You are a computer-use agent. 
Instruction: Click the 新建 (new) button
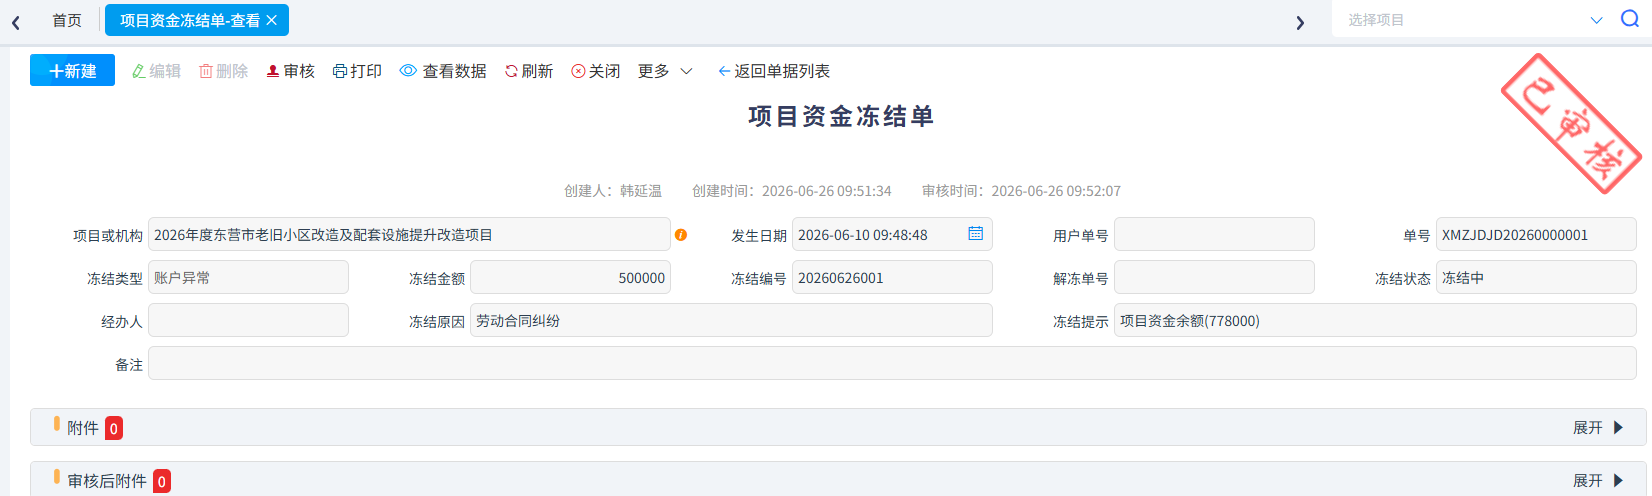[72, 71]
